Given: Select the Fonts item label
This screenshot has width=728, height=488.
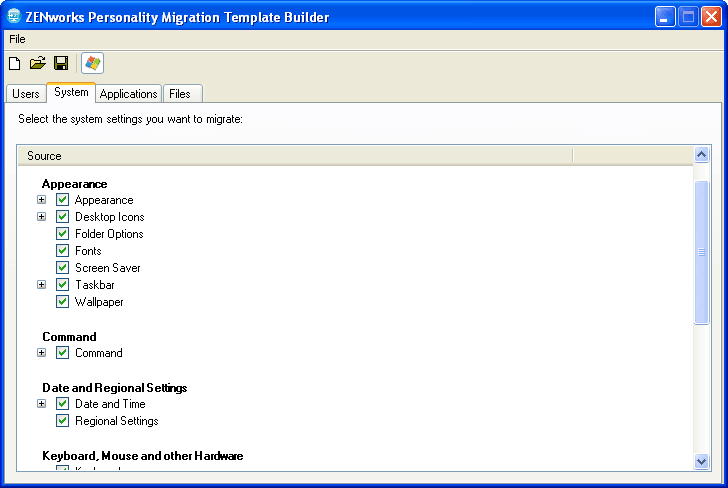Looking at the screenshot, I should [88, 251].
